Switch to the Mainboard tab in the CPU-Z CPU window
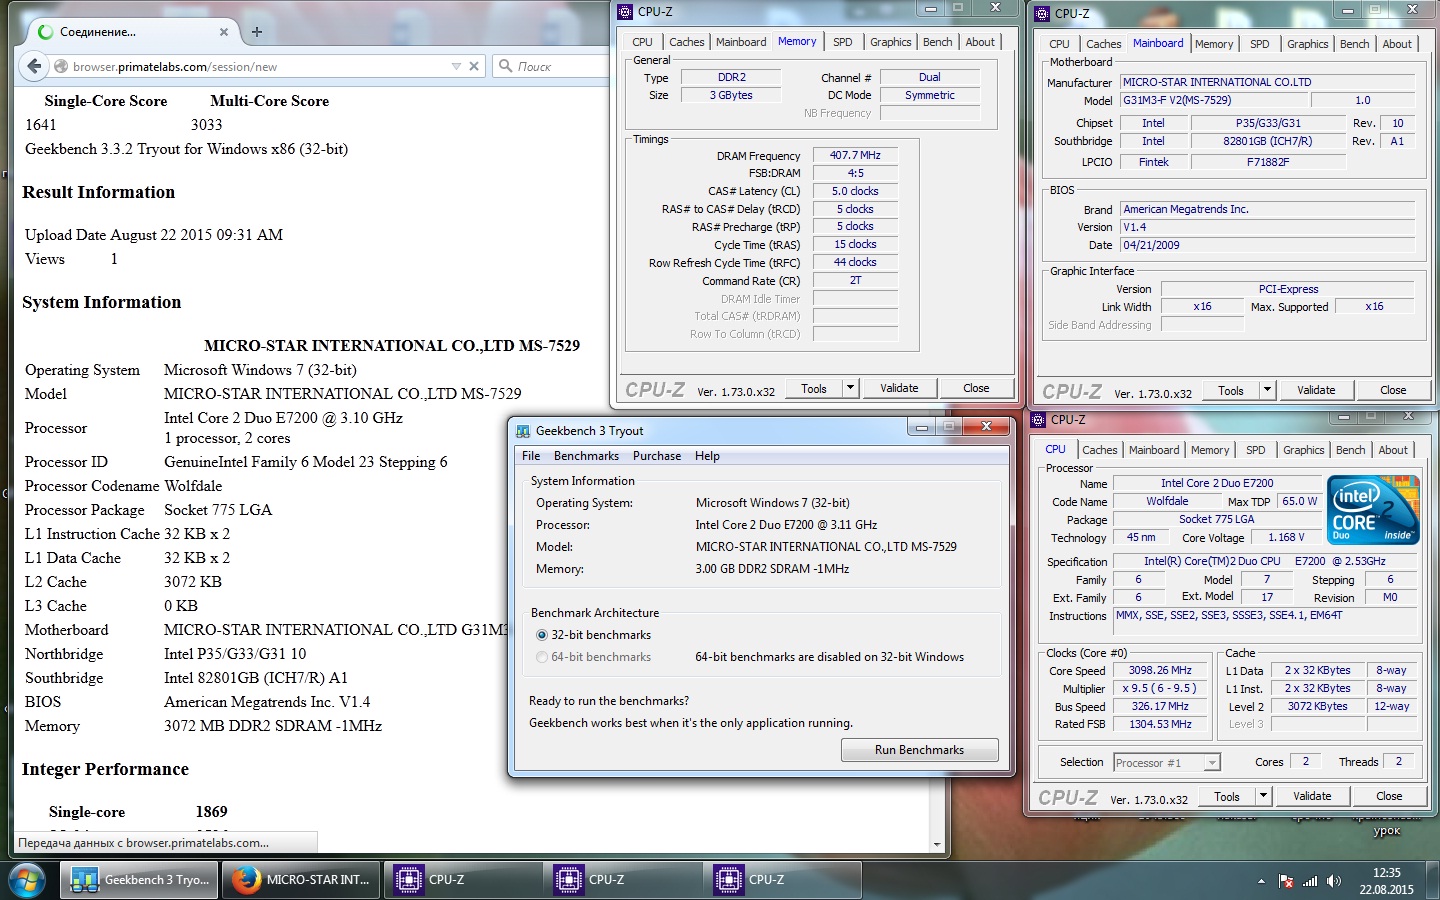The width and height of the screenshot is (1440, 900). pos(1154,450)
